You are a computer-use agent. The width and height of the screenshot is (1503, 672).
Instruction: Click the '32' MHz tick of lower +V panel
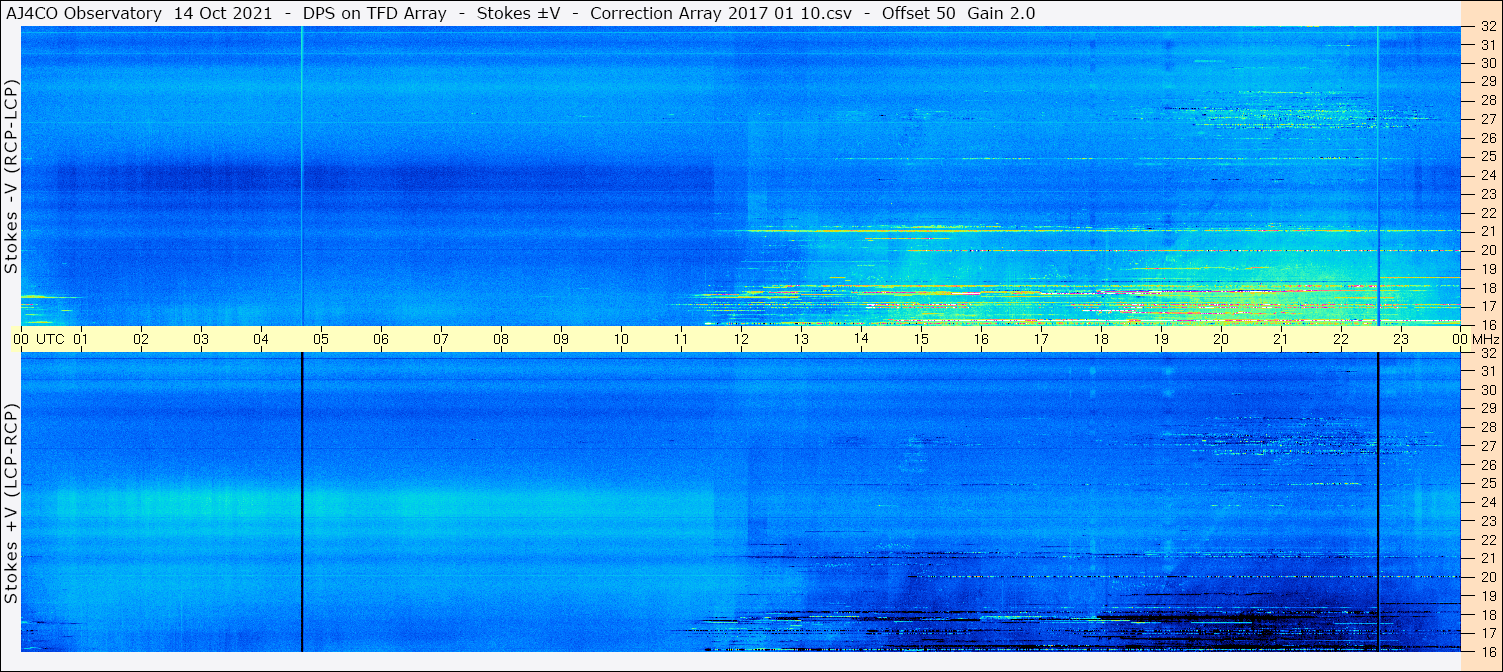click(x=1487, y=353)
